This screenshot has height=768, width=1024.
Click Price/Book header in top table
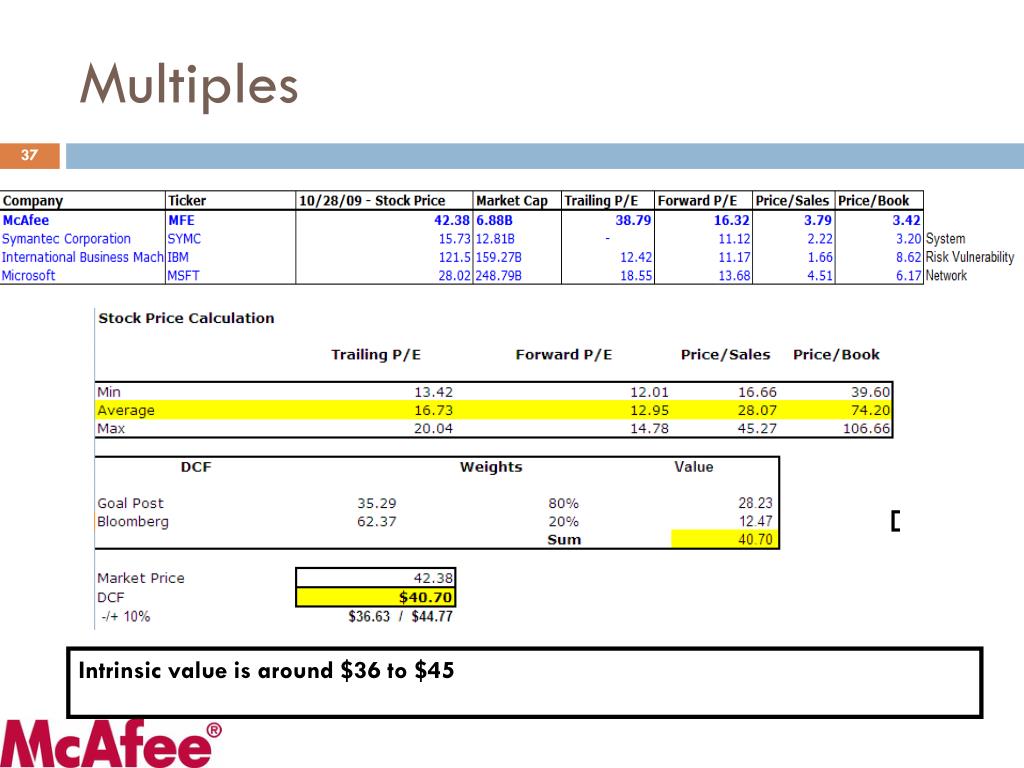pos(873,200)
